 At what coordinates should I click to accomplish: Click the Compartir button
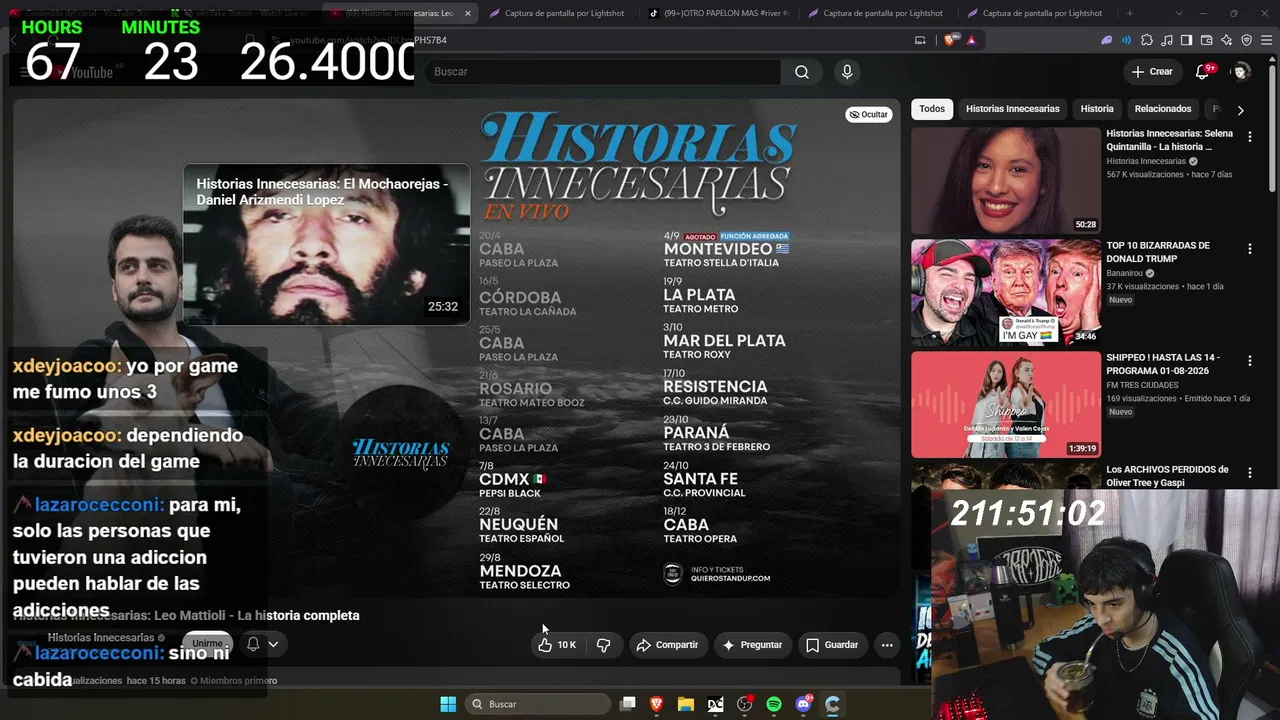click(667, 645)
